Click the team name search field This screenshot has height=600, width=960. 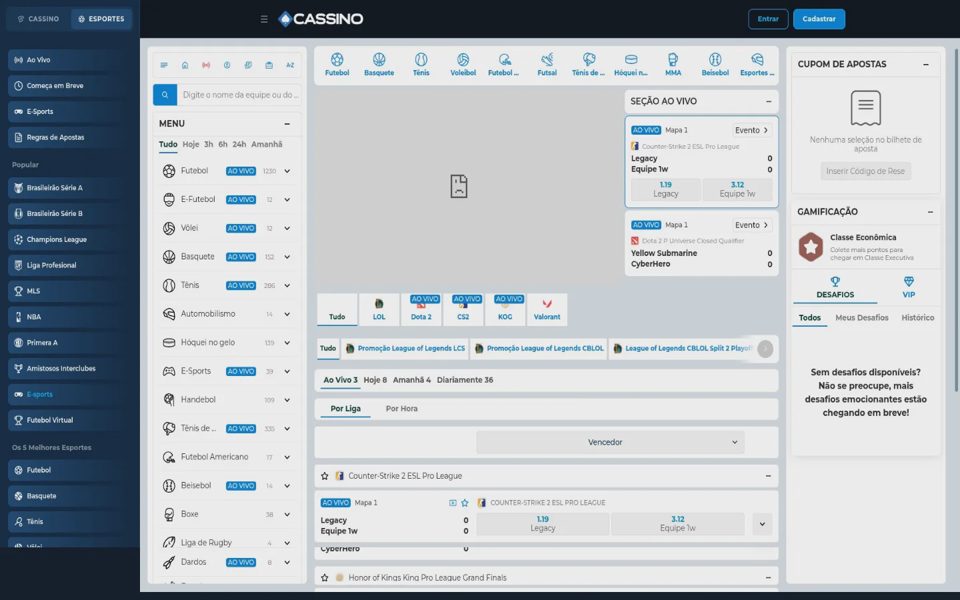point(239,95)
